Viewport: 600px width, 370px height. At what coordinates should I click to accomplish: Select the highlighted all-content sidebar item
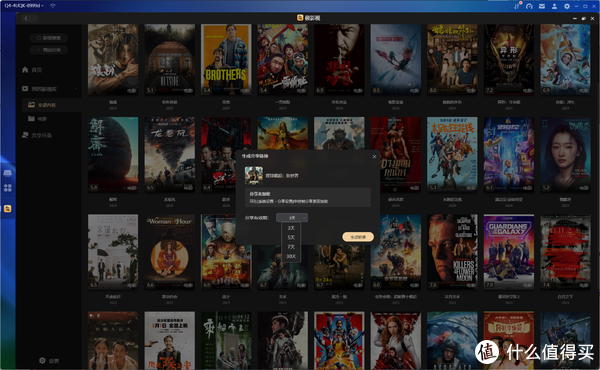pyautogui.click(x=51, y=105)
